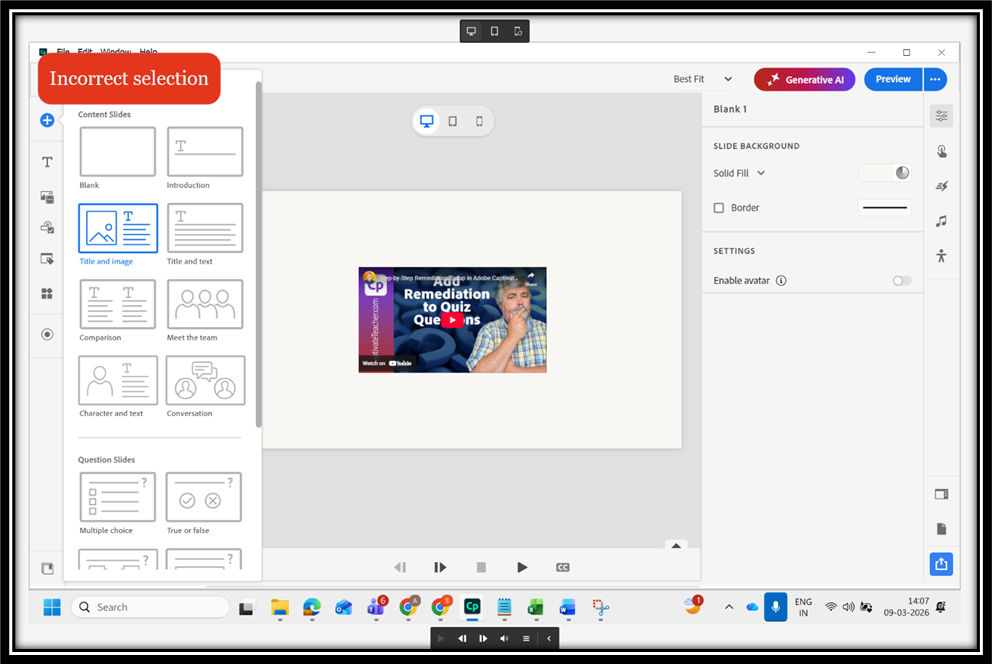Click the blue Share/export icon
The width and height of the screenshot is (992, 664).
tap(941, 564)
